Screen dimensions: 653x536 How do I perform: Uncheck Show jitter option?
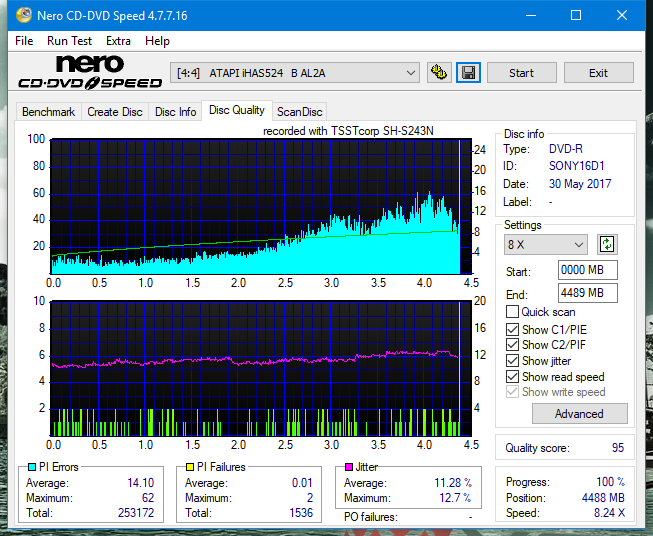pyautogui.click(x=512, y=361)
